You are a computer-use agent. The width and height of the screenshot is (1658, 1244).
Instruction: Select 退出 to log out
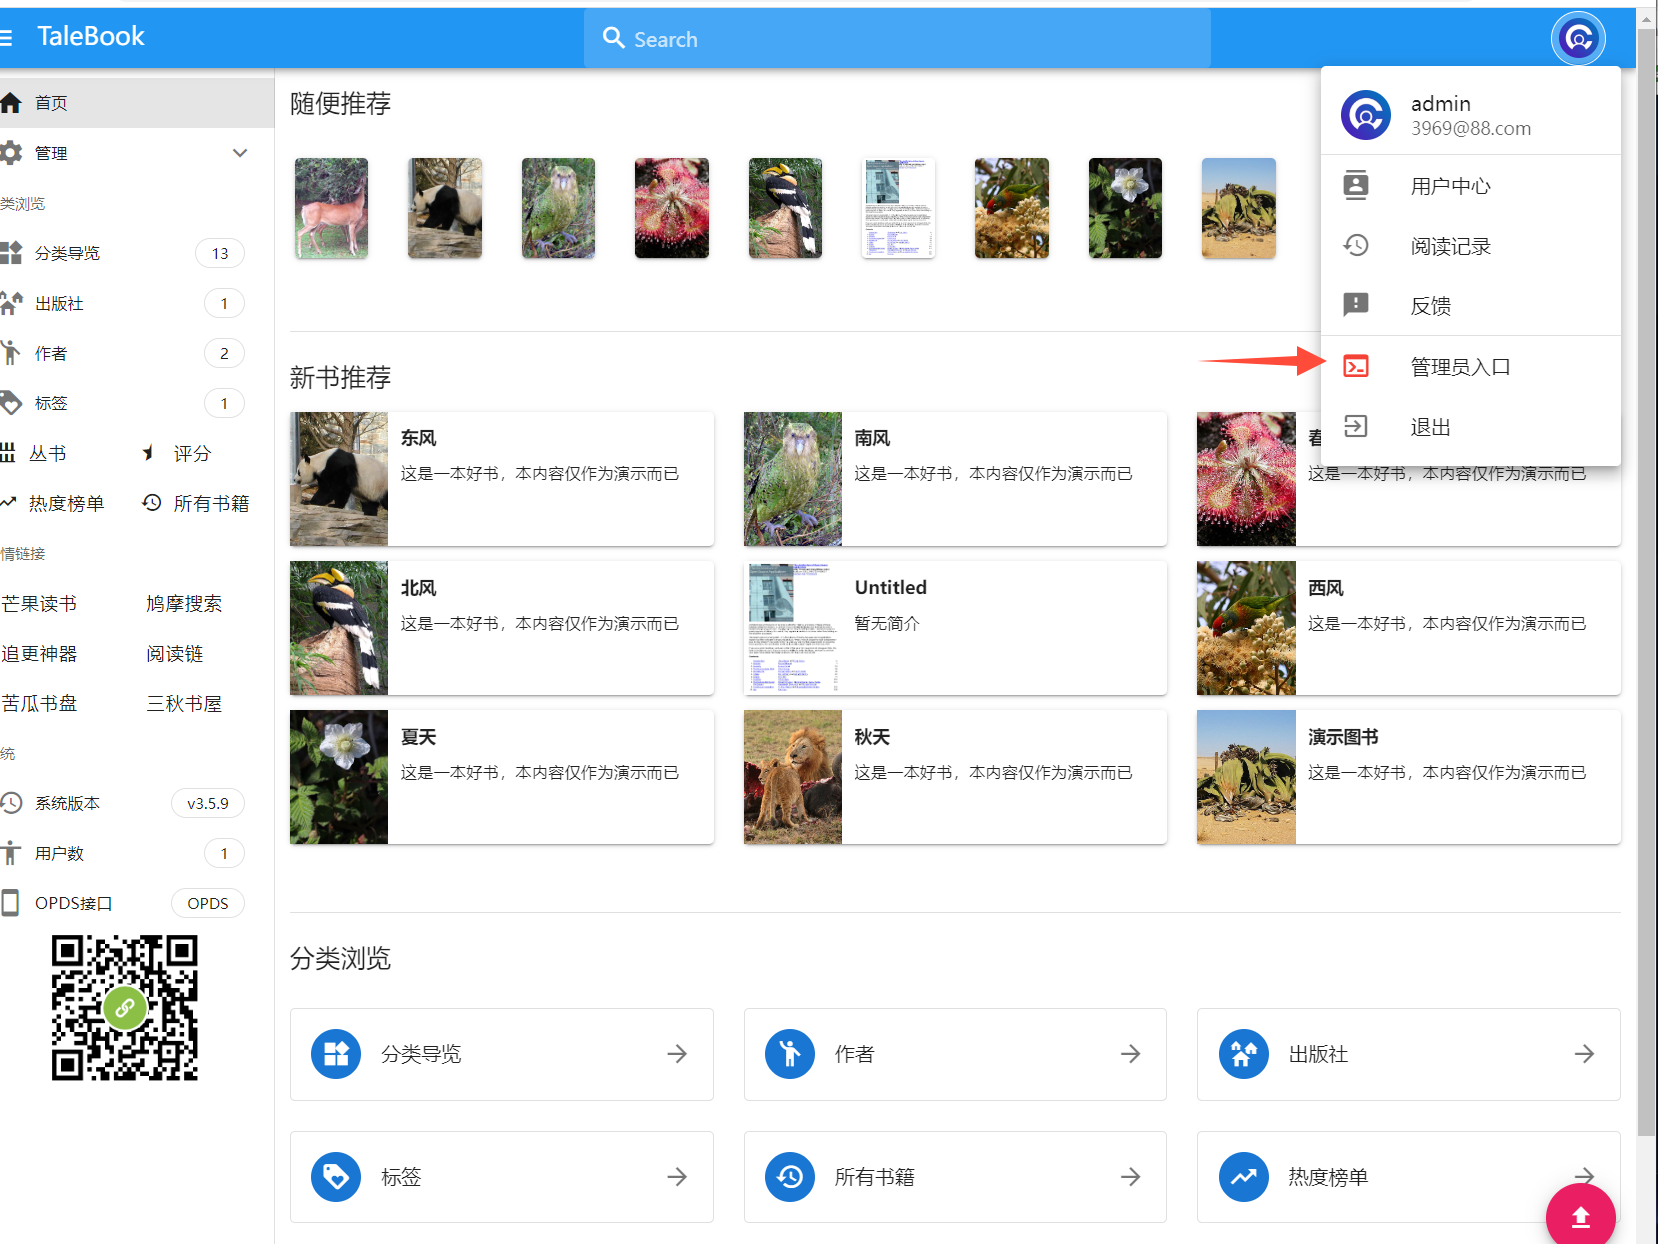(x=1471, y=427)
